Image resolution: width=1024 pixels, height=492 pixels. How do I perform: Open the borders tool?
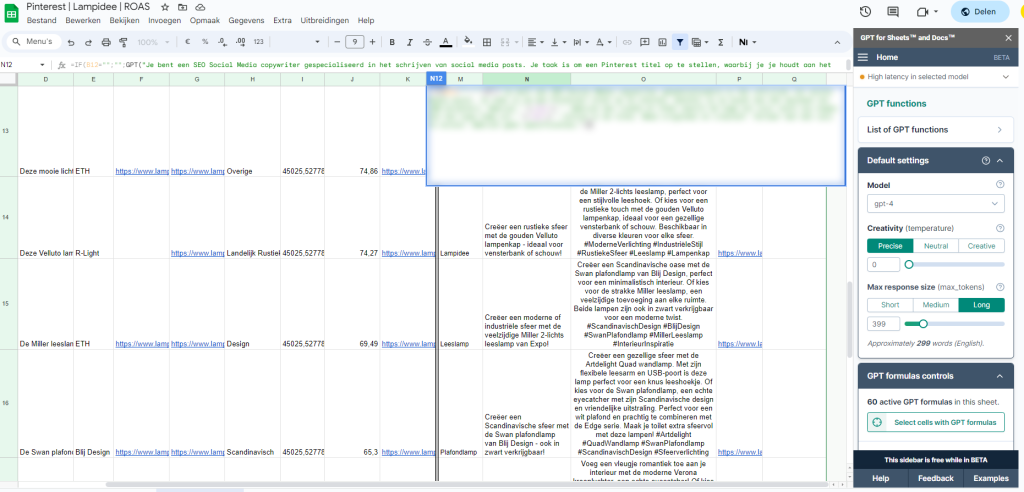click(x=487, y=42)
